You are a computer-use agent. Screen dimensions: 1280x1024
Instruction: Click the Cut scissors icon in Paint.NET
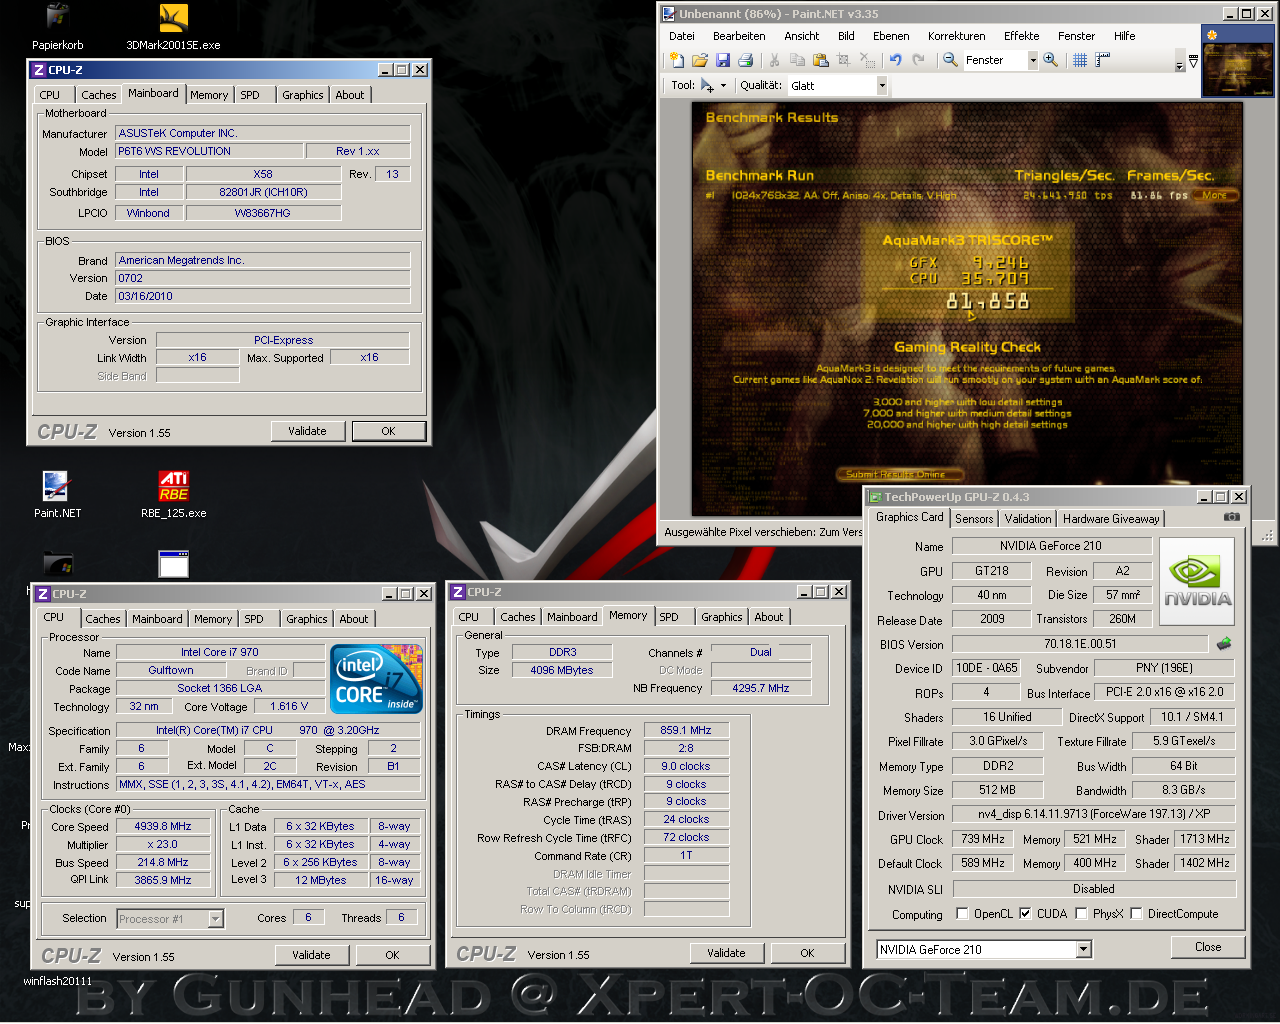(x=774, y=61)
